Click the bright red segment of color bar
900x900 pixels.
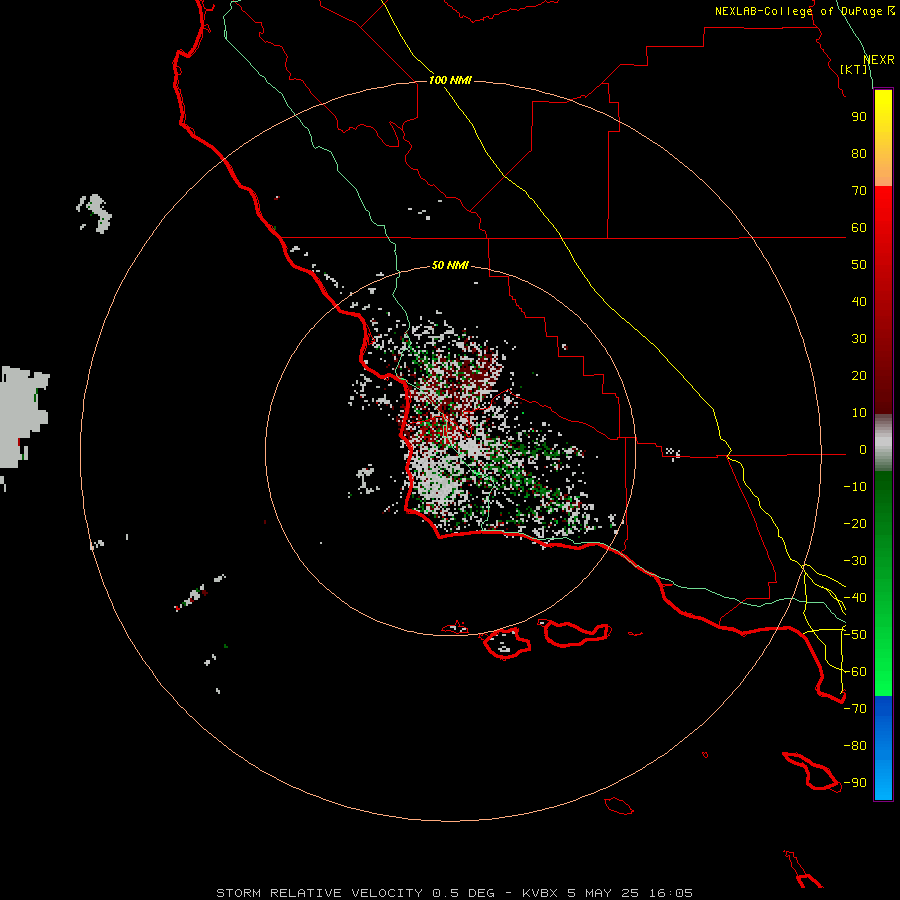(x=883, y=300)
